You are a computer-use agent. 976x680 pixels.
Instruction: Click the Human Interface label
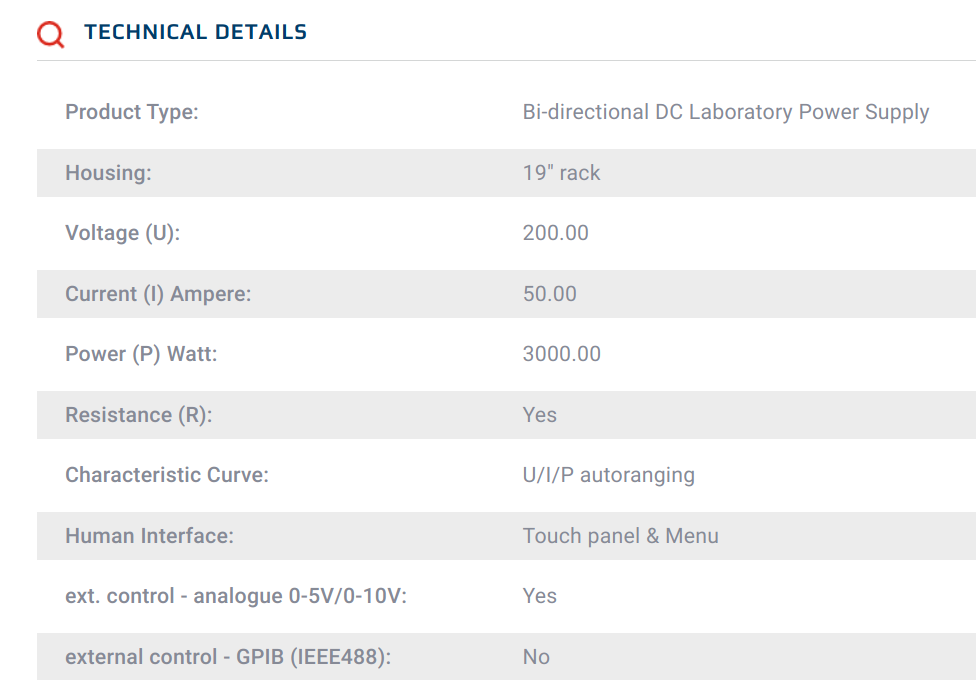coord(149,536)
